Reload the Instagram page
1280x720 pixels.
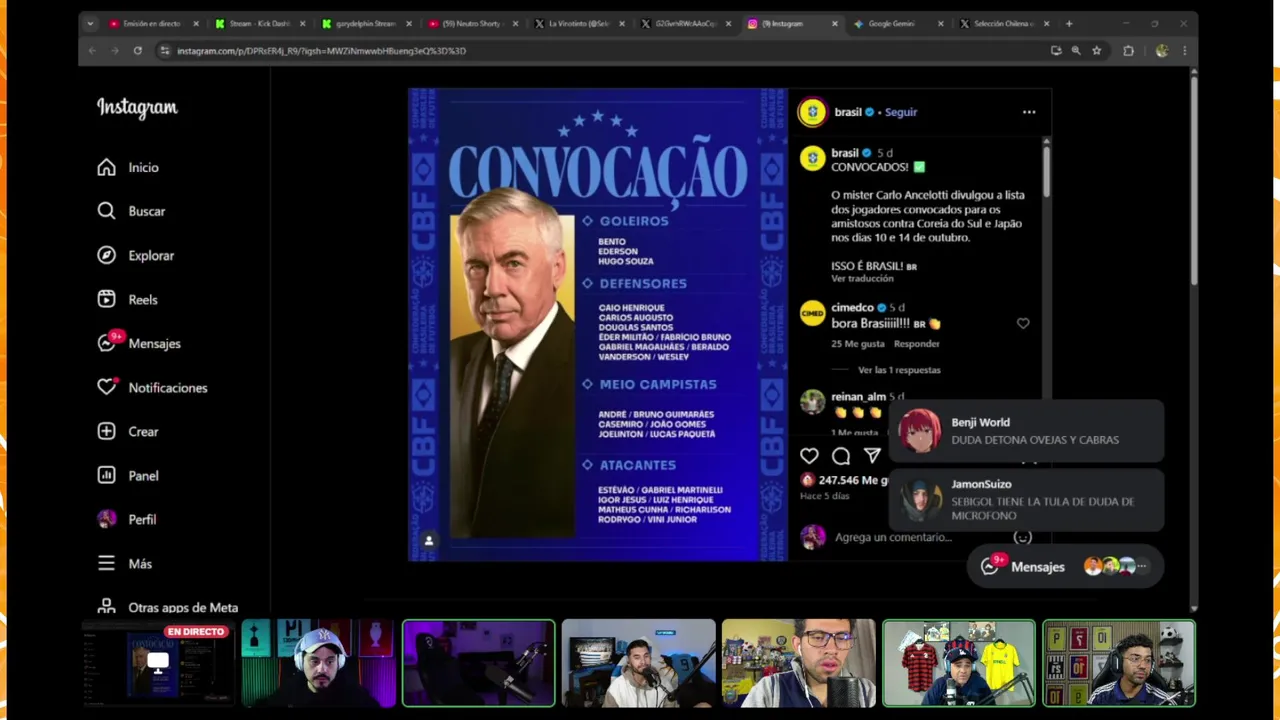[x=137, y=50]
